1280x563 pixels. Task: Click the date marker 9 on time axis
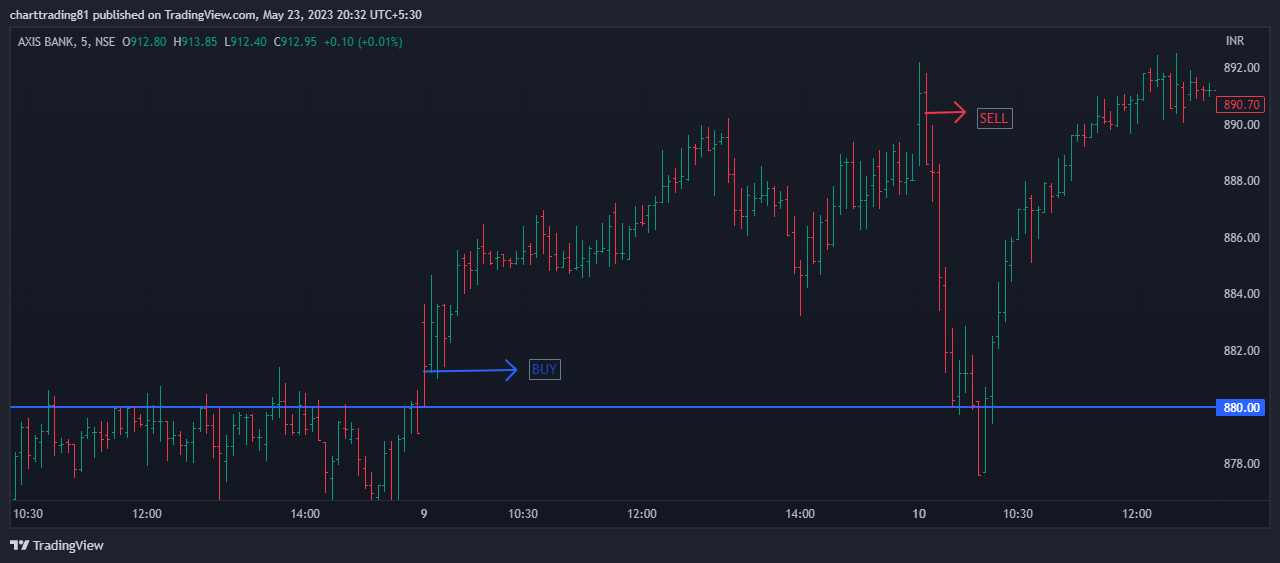pyautogui.click(x=424, y=514)
